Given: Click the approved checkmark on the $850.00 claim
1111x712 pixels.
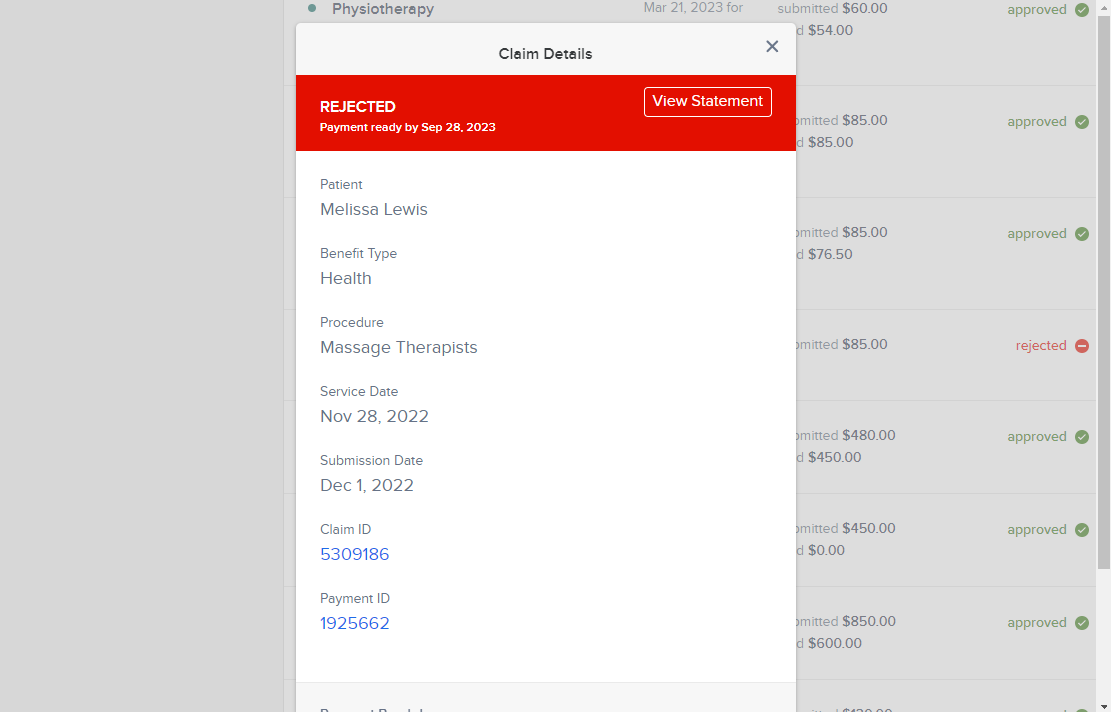Looking at the screenshot, I should (x=1082, y=622).
